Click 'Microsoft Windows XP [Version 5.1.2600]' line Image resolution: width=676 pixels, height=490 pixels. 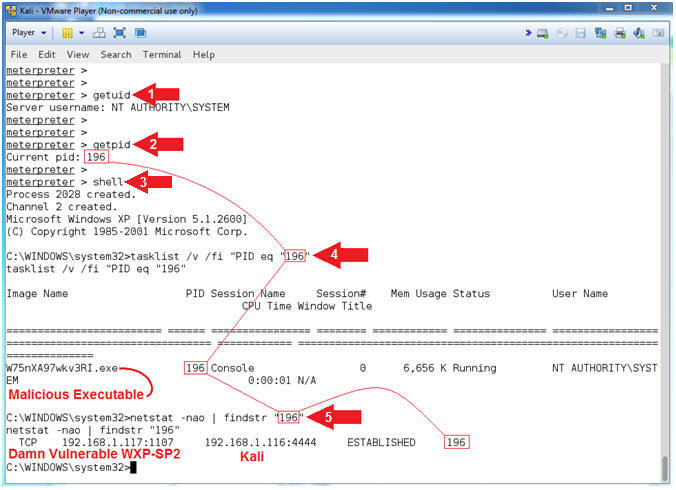[x=127, y=219]
